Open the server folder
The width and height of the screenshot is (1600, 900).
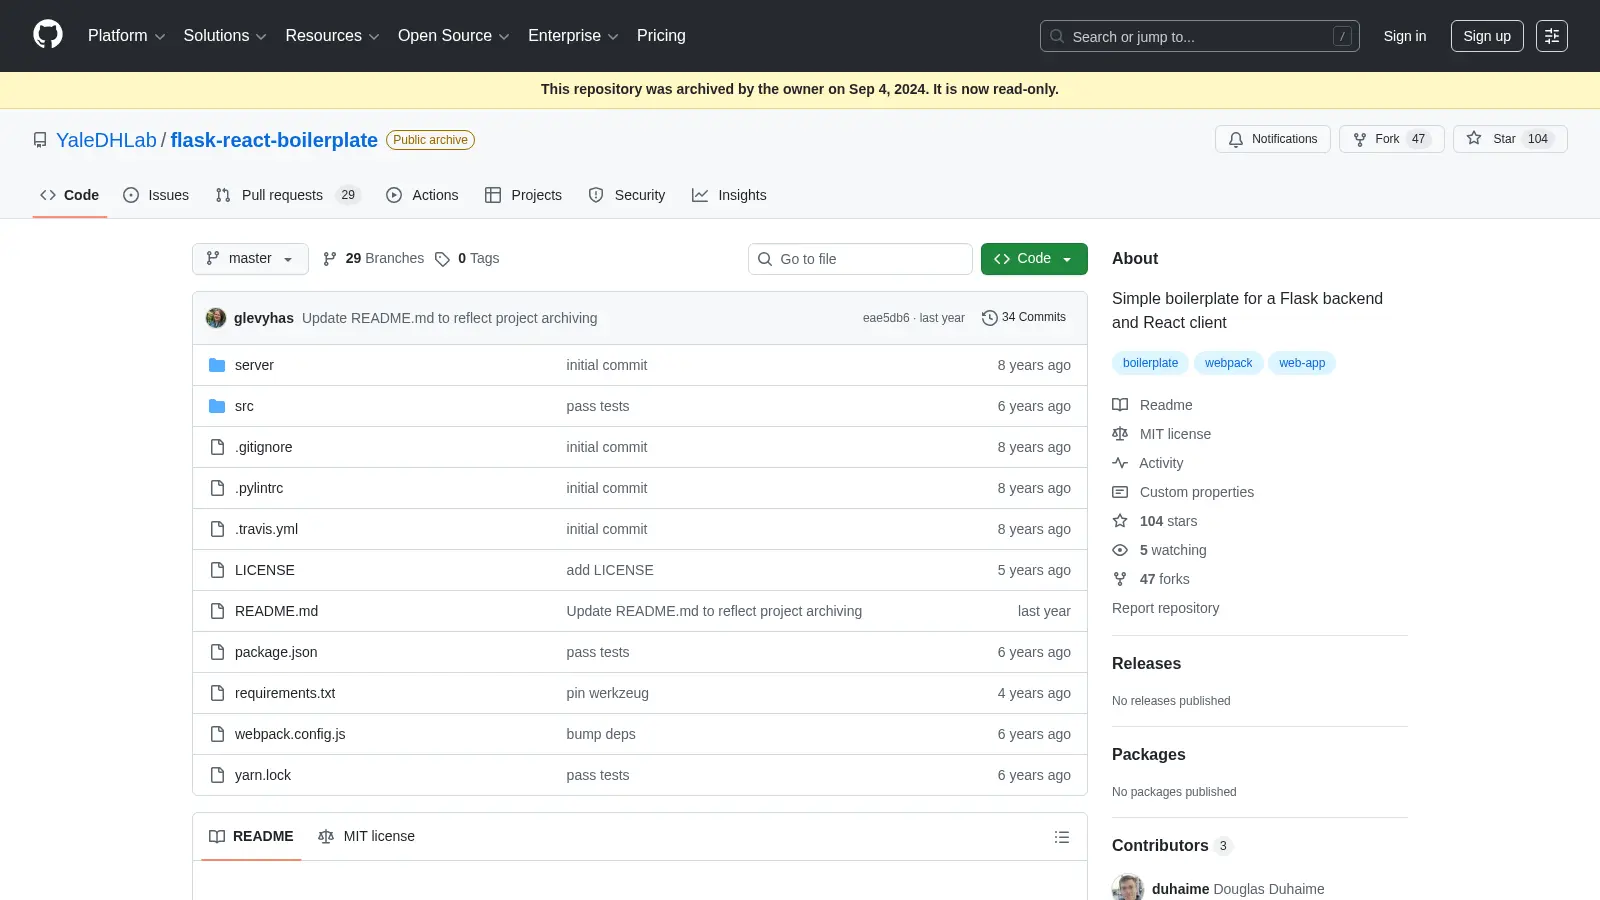tap(254, 365)
